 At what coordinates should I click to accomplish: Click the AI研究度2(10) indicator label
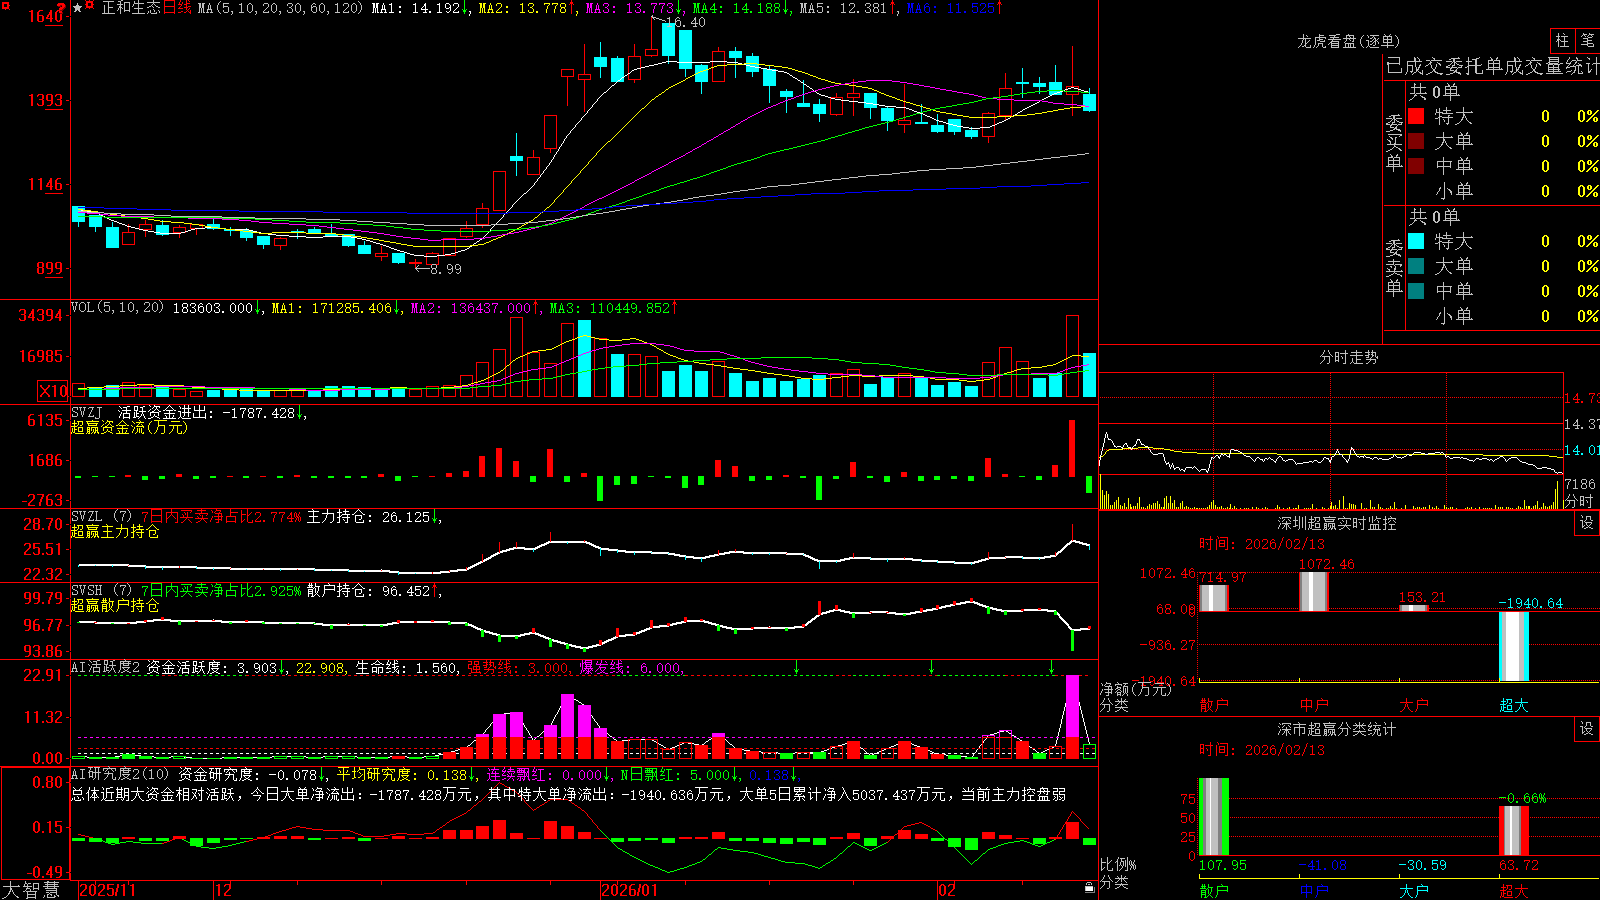121,774
